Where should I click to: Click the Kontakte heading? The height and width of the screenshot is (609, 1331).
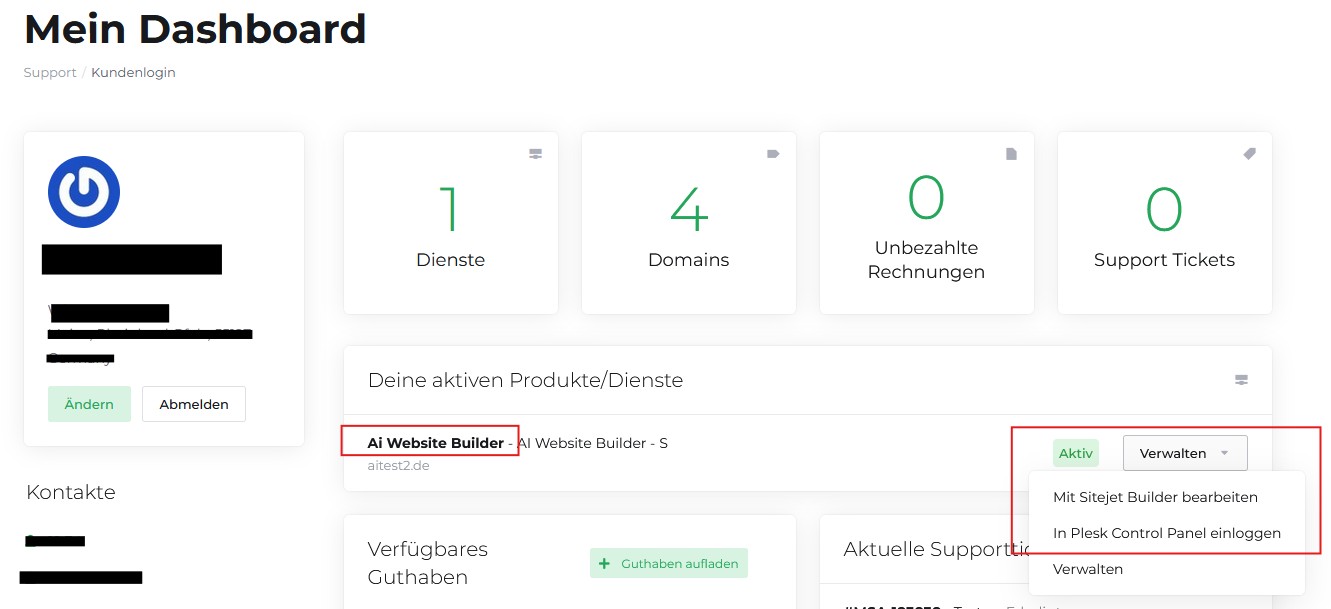[71, 492]
